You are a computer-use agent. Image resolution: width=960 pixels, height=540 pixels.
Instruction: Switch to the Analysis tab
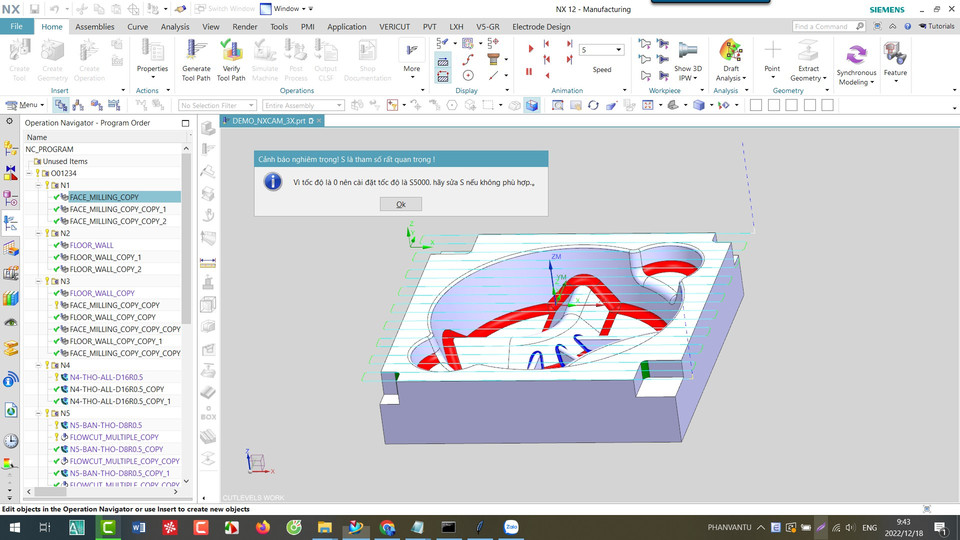pyautogui.click(x=175, y=26)
